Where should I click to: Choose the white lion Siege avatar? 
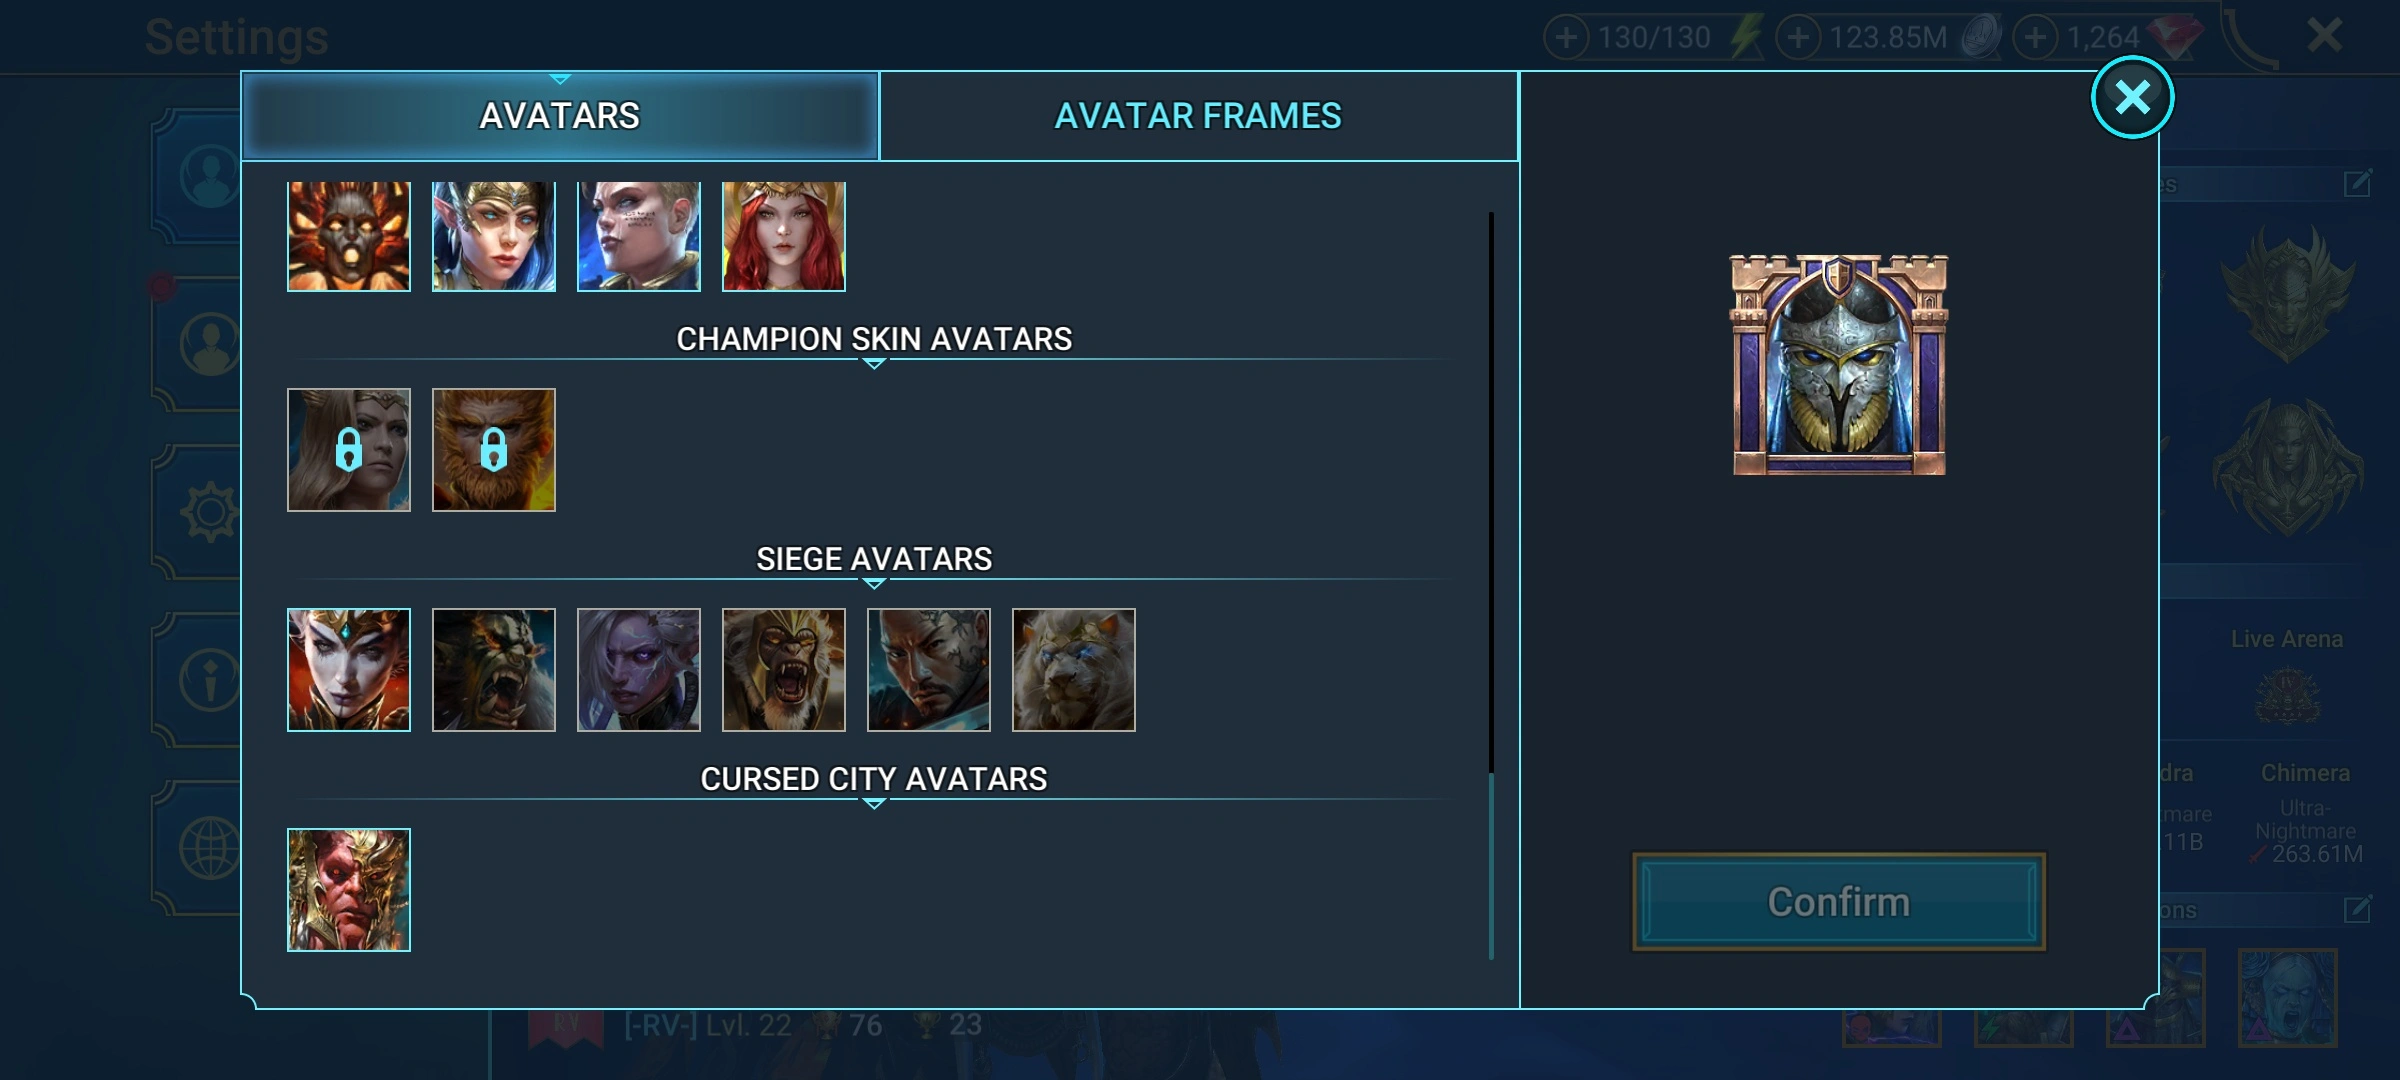click(x=1074, y=670)
